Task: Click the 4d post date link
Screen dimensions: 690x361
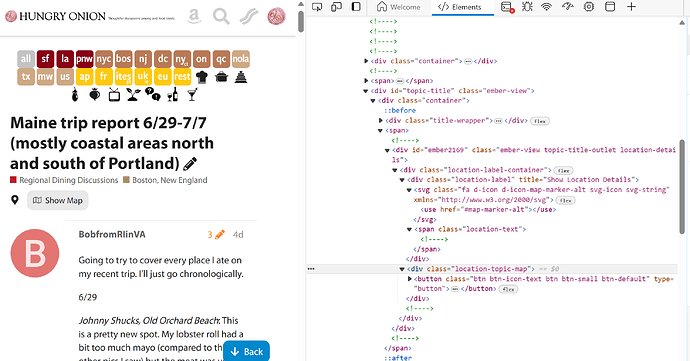Action: [238, 235]
